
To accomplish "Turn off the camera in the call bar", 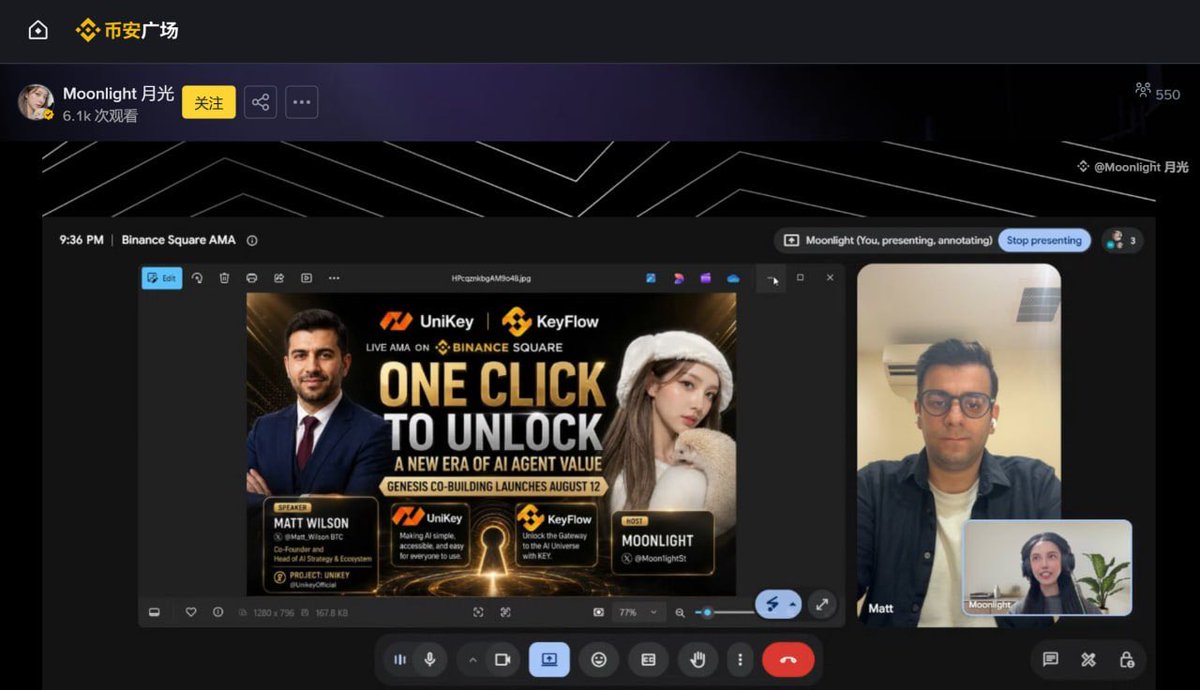I will click(x=502, y=659).
